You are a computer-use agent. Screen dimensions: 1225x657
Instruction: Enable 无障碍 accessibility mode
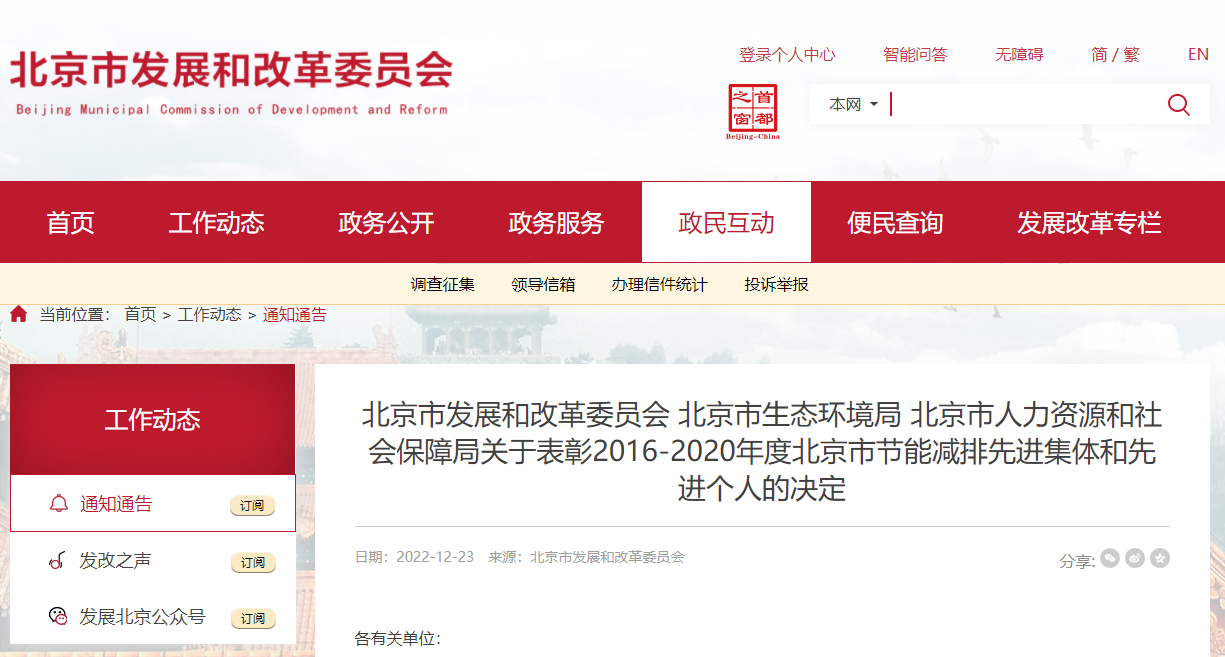pos(1021,54)
